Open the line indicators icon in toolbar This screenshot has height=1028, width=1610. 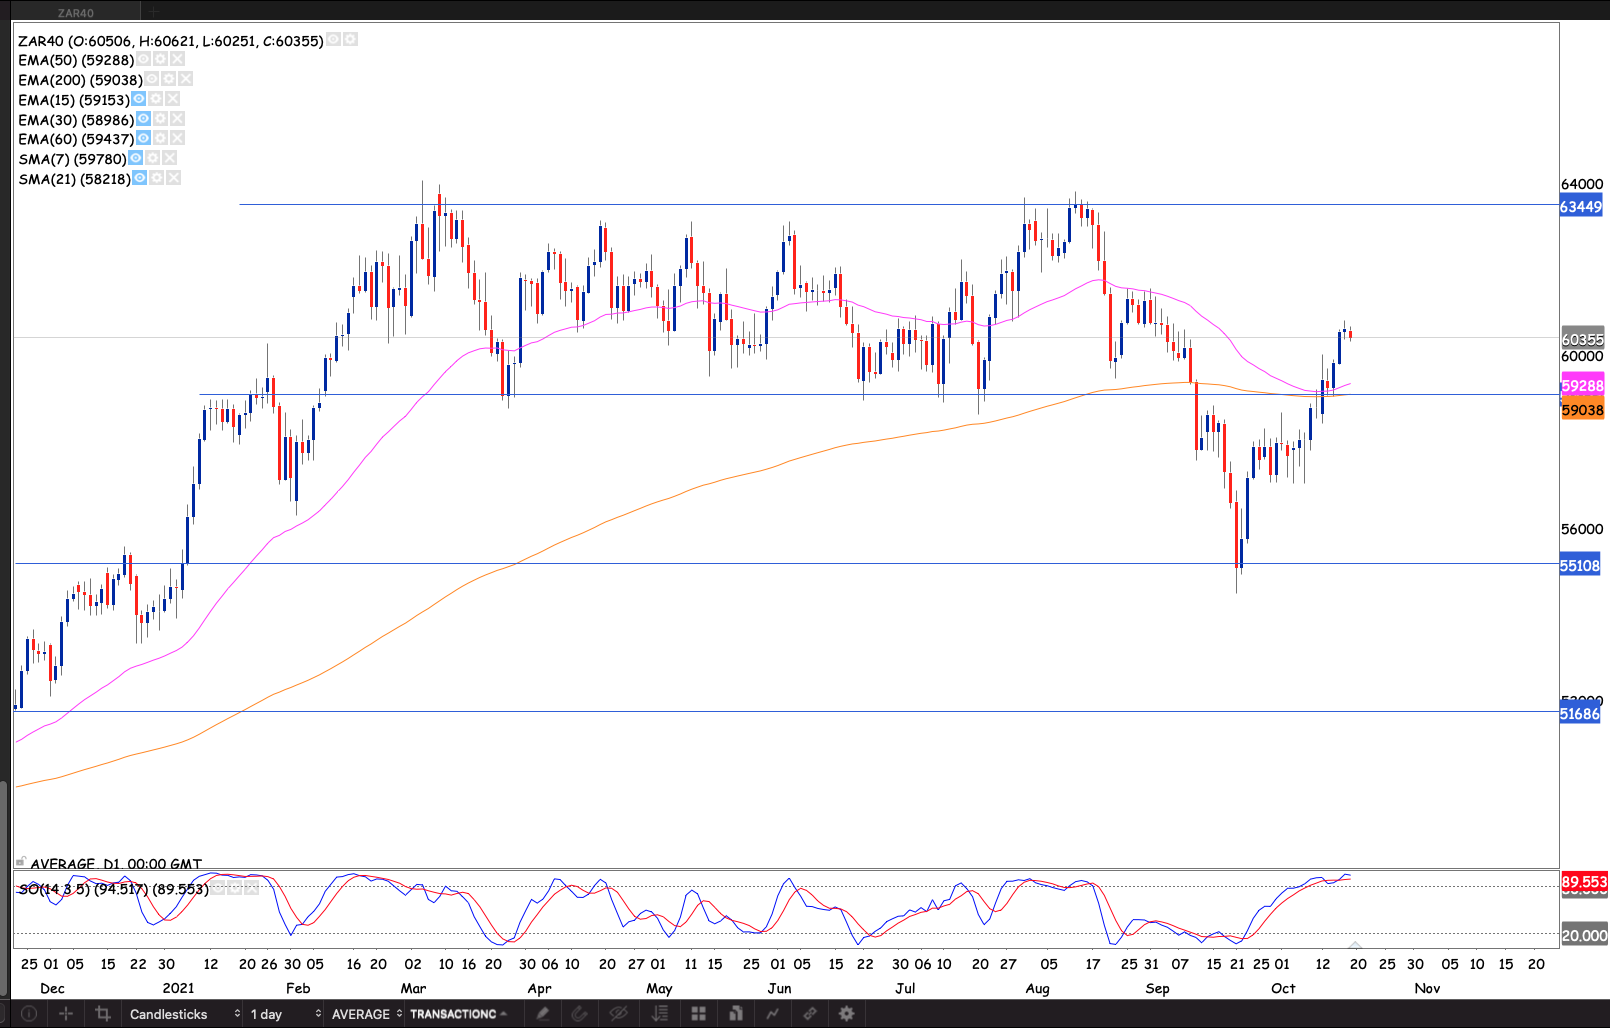[x=772, y=1013]
